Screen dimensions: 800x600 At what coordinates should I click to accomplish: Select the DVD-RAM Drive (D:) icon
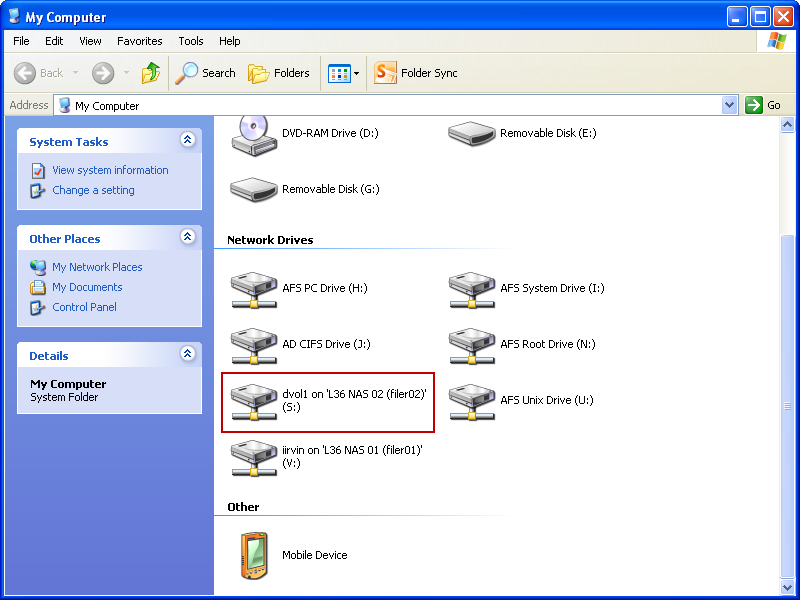click(x=254, y=135)
